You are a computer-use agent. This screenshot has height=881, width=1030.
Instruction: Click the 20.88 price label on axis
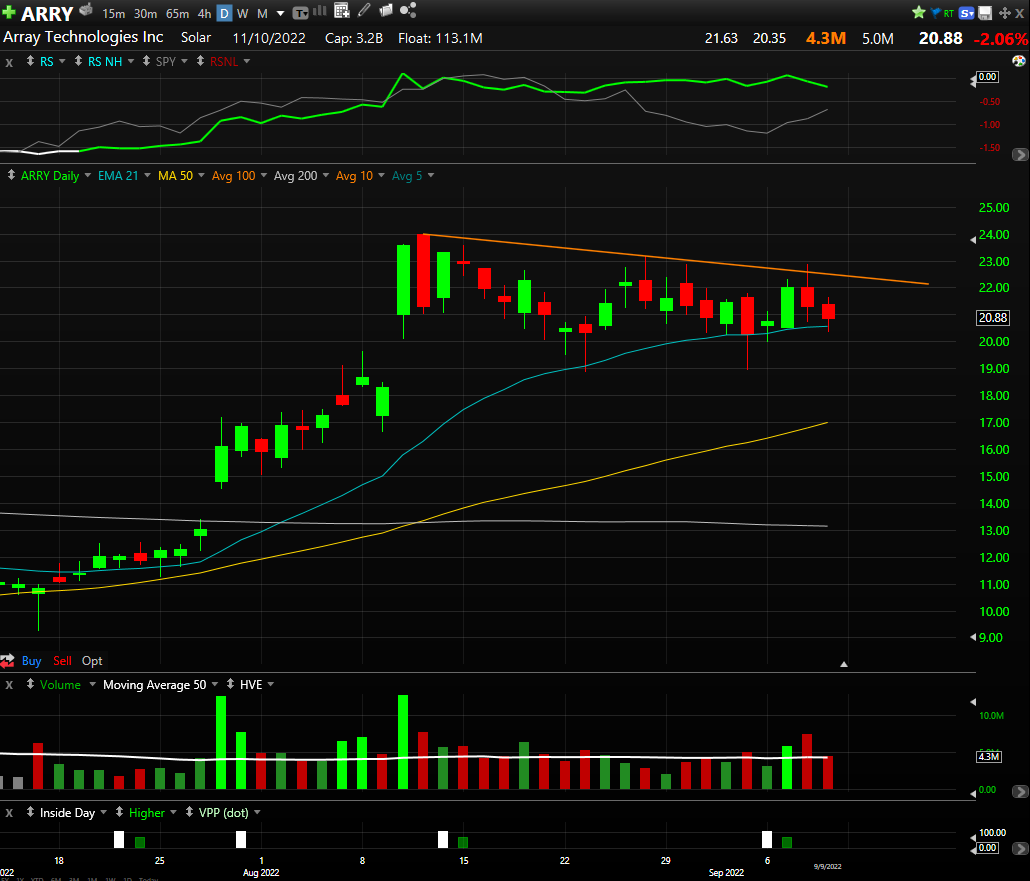pos(993,318)
